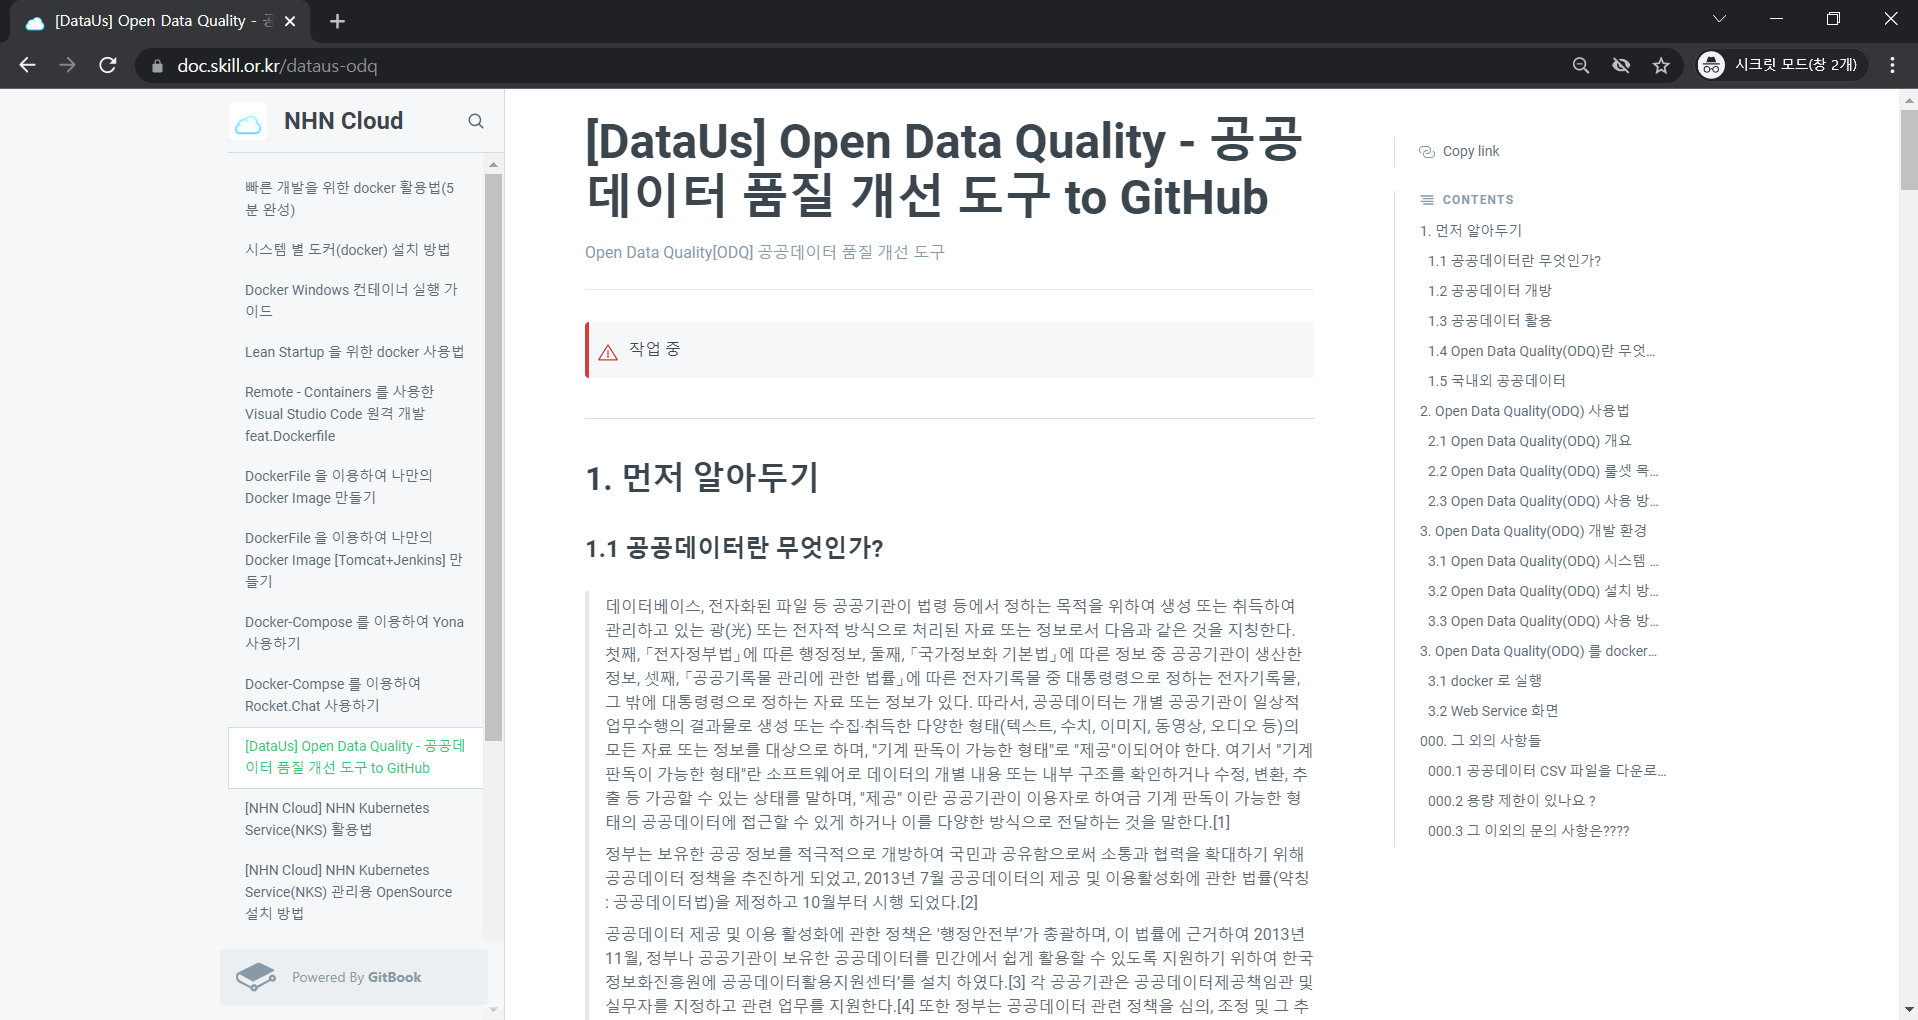1918x1020 pixels.
Task: Open 'Docker-Compose 를 이용하여 Yona 사용하기'
Action: pos(354,632)
